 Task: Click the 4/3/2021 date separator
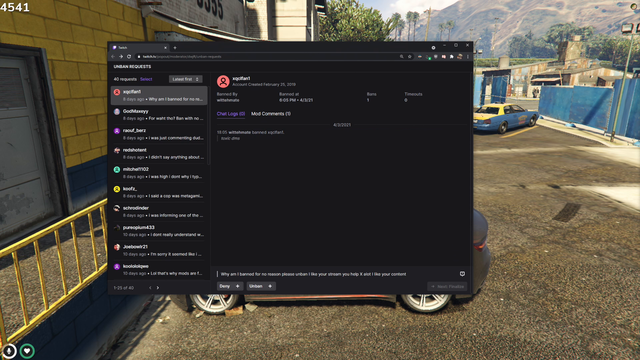[342, 125]
